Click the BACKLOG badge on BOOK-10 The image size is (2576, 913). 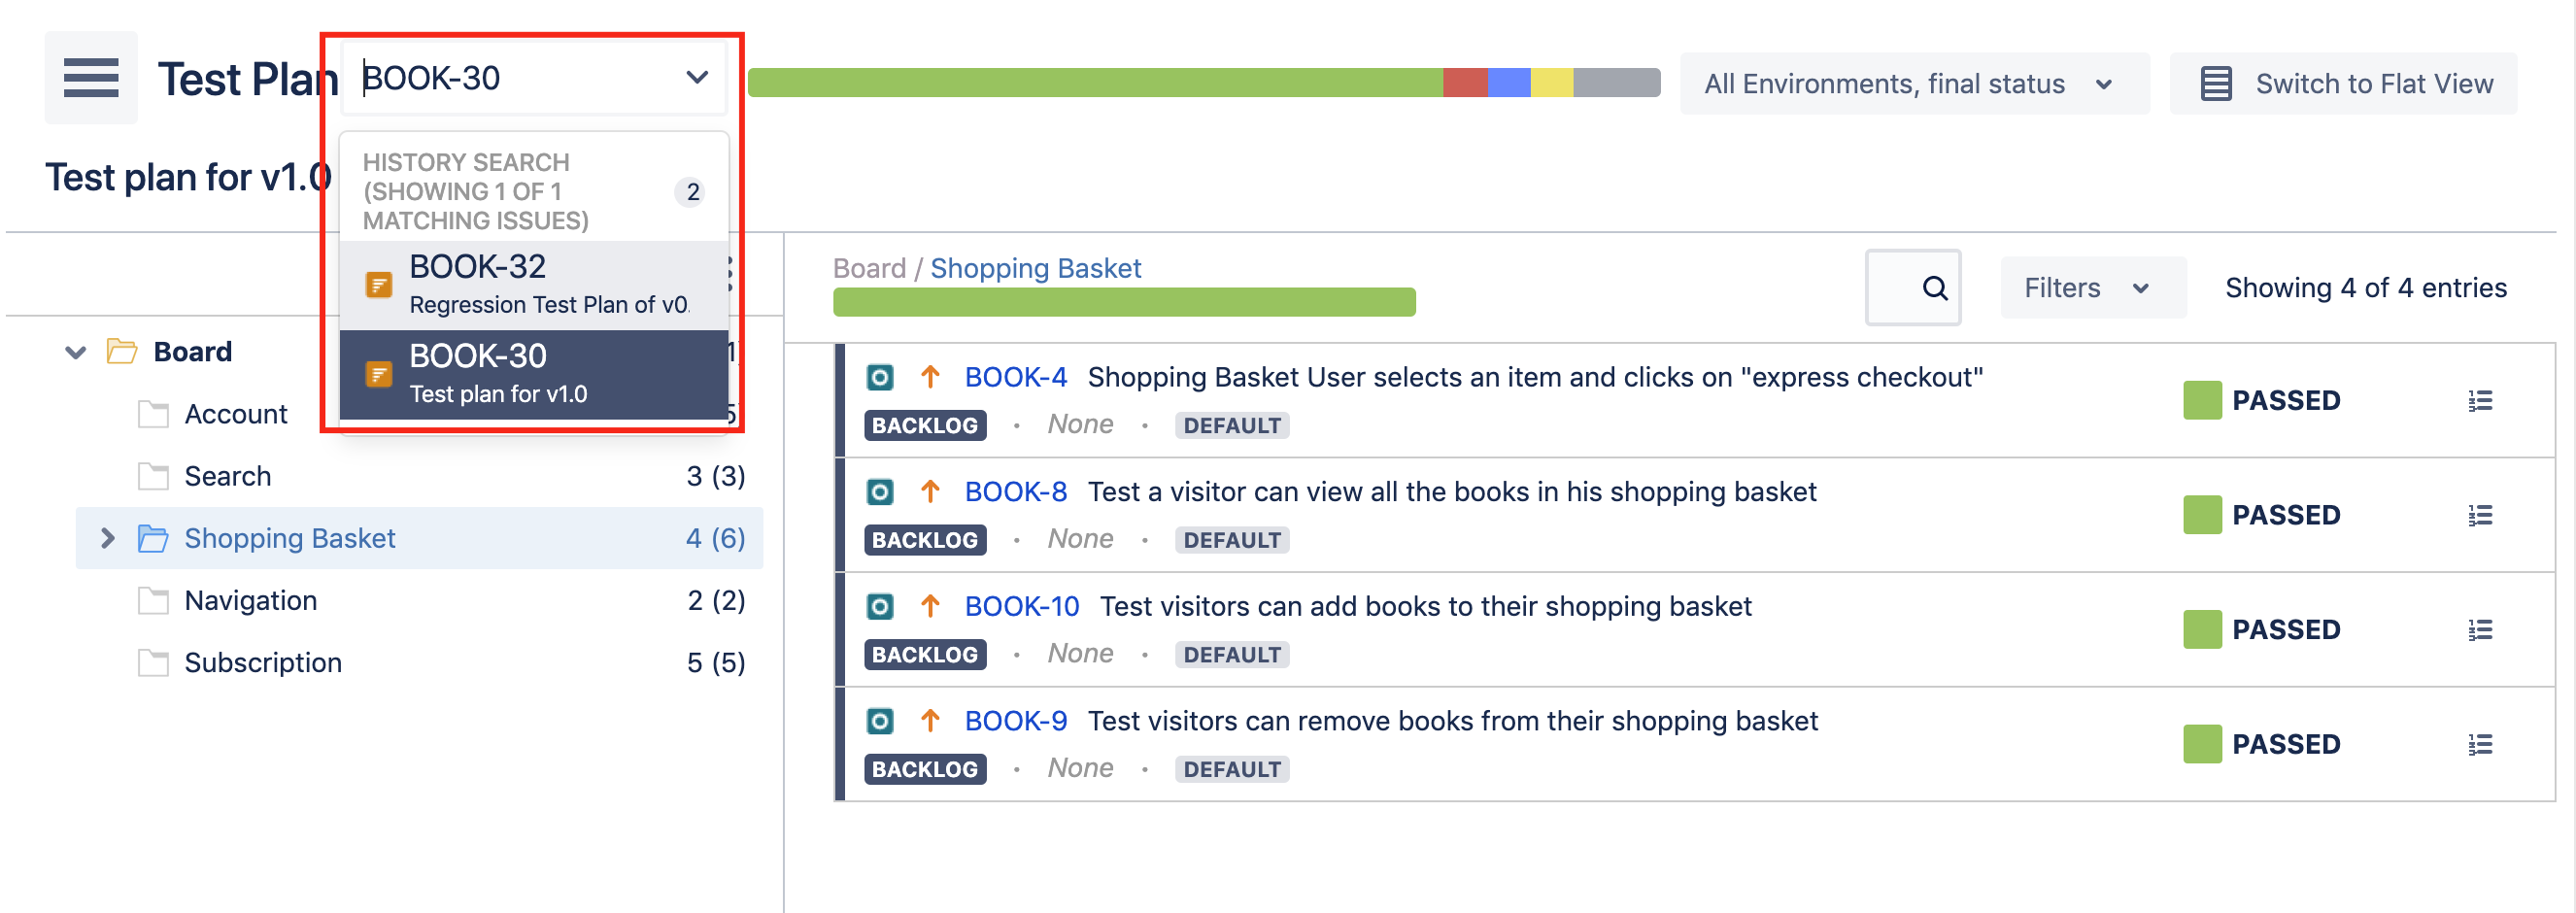click(925, 654)
